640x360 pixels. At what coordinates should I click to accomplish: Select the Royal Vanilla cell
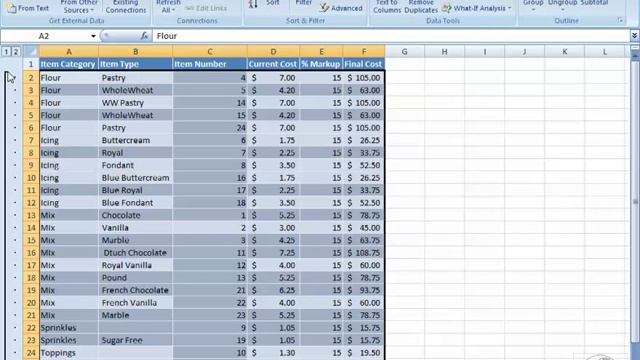(x=136, y=265)
